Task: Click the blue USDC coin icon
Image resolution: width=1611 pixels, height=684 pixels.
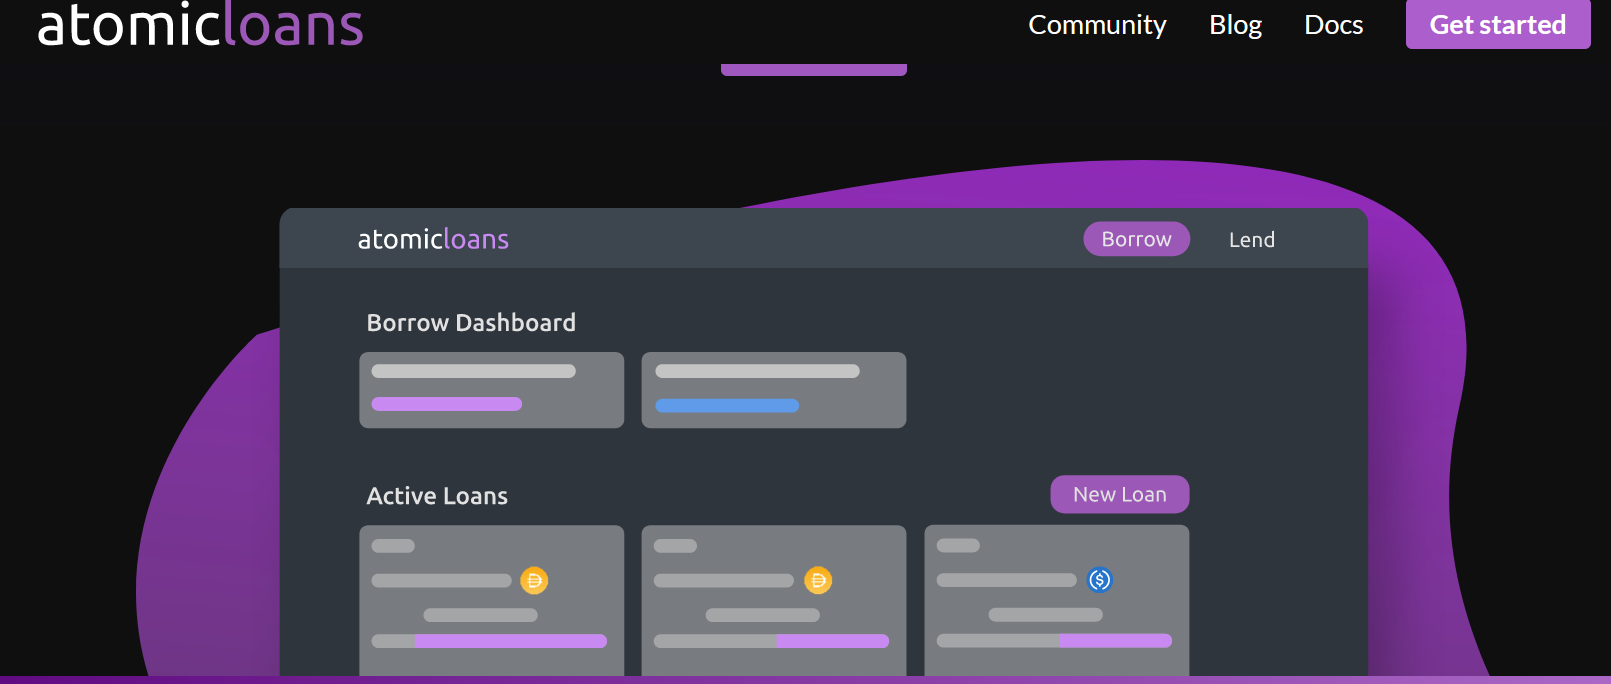Action: pyautogui.click(x=1100, y=580)
